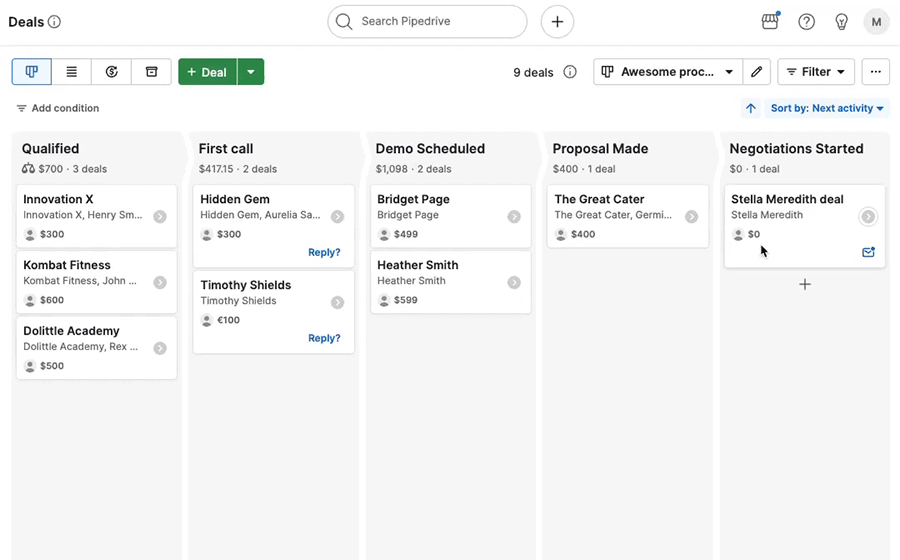Screen dimensions: 900x560
Task: Open the Kombat Fitness deal title
Action: click(67, 265)
